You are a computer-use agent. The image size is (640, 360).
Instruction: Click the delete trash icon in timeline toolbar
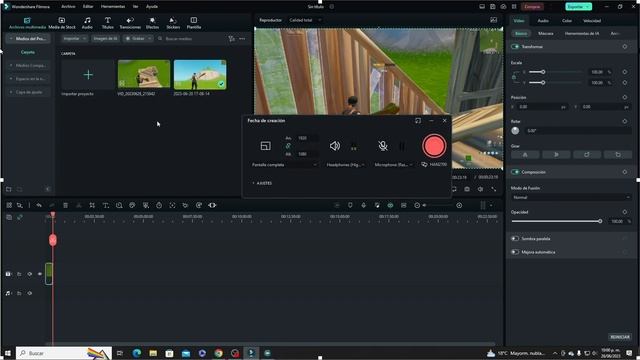point(65,205)
